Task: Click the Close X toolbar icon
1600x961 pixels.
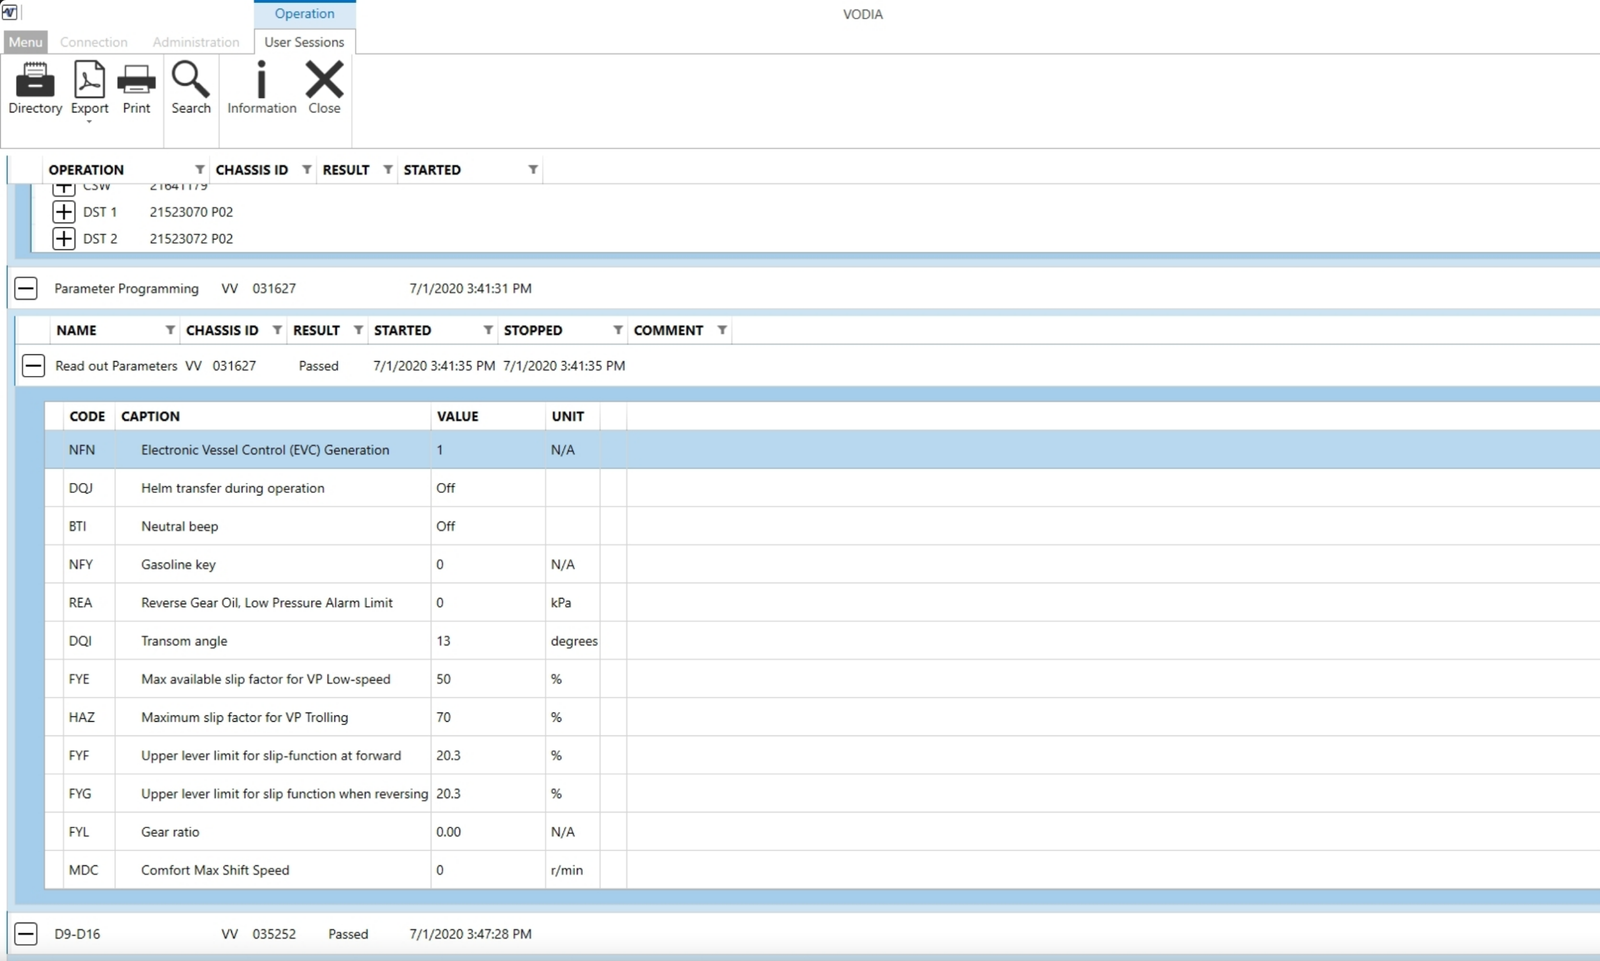Action: pos(324,81)
